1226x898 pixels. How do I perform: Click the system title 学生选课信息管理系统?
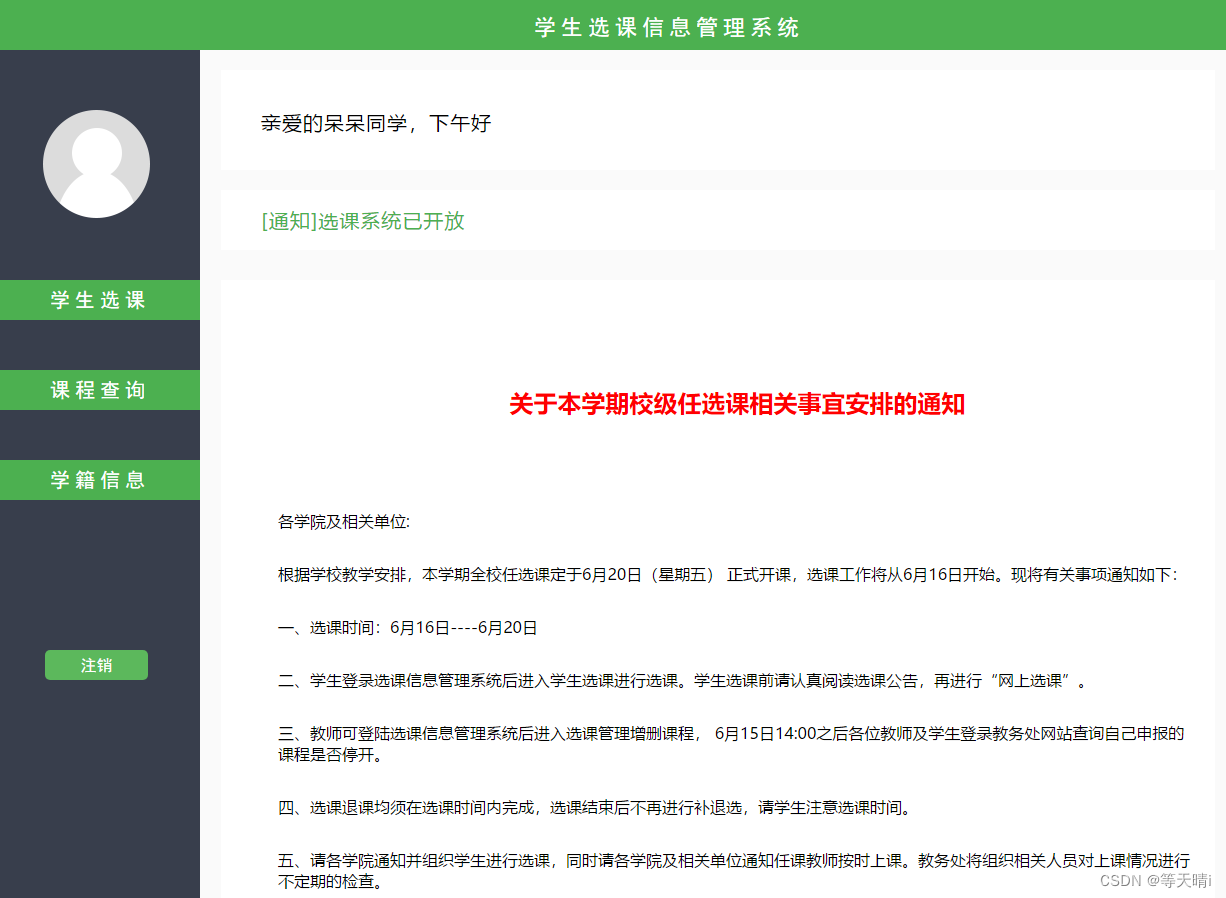coord(666,26)
